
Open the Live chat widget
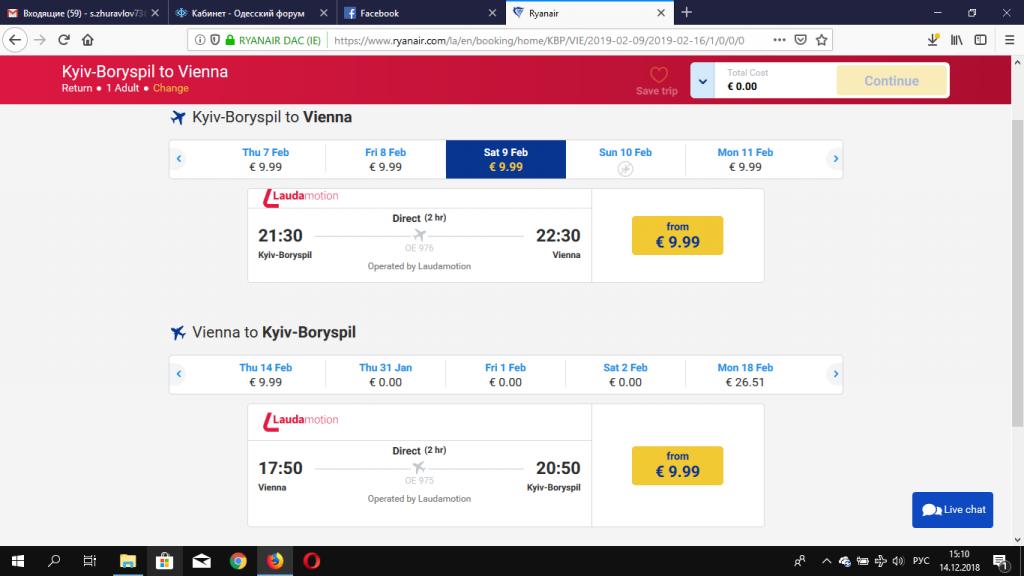(952, 509)
